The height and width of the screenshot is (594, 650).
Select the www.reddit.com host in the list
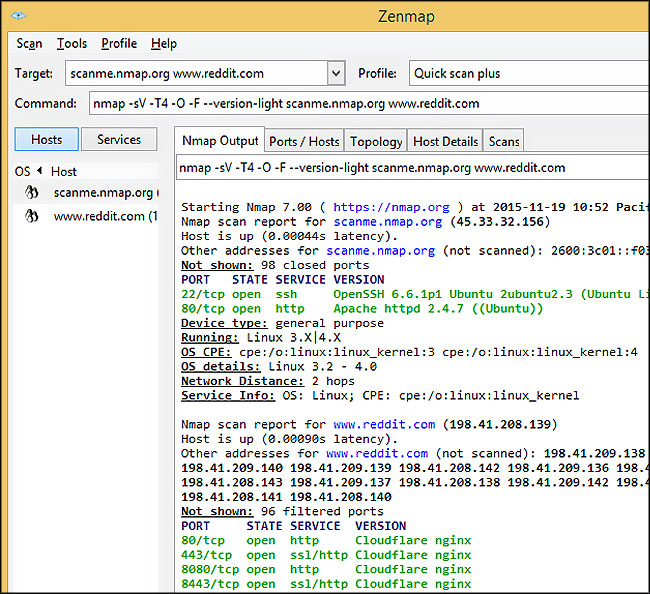point(86,216)
